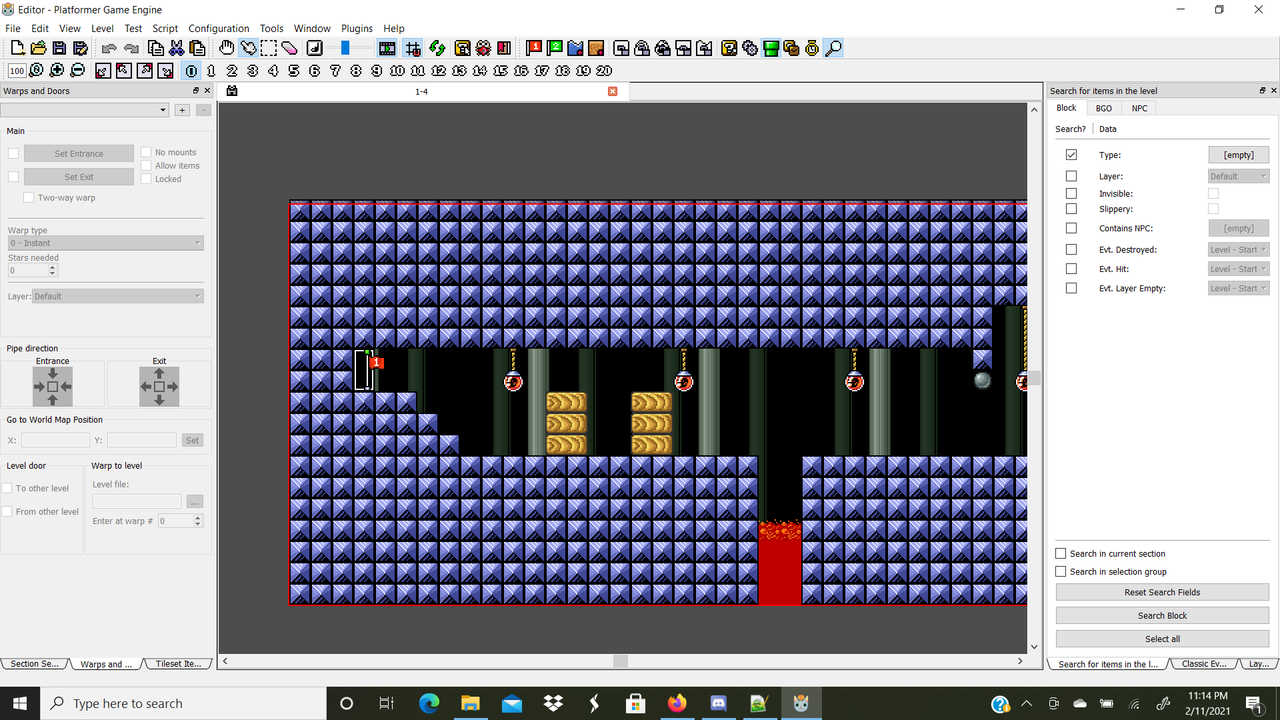Select the dashed rectangle selection tool
The image size is (1280, 720).
268,47
